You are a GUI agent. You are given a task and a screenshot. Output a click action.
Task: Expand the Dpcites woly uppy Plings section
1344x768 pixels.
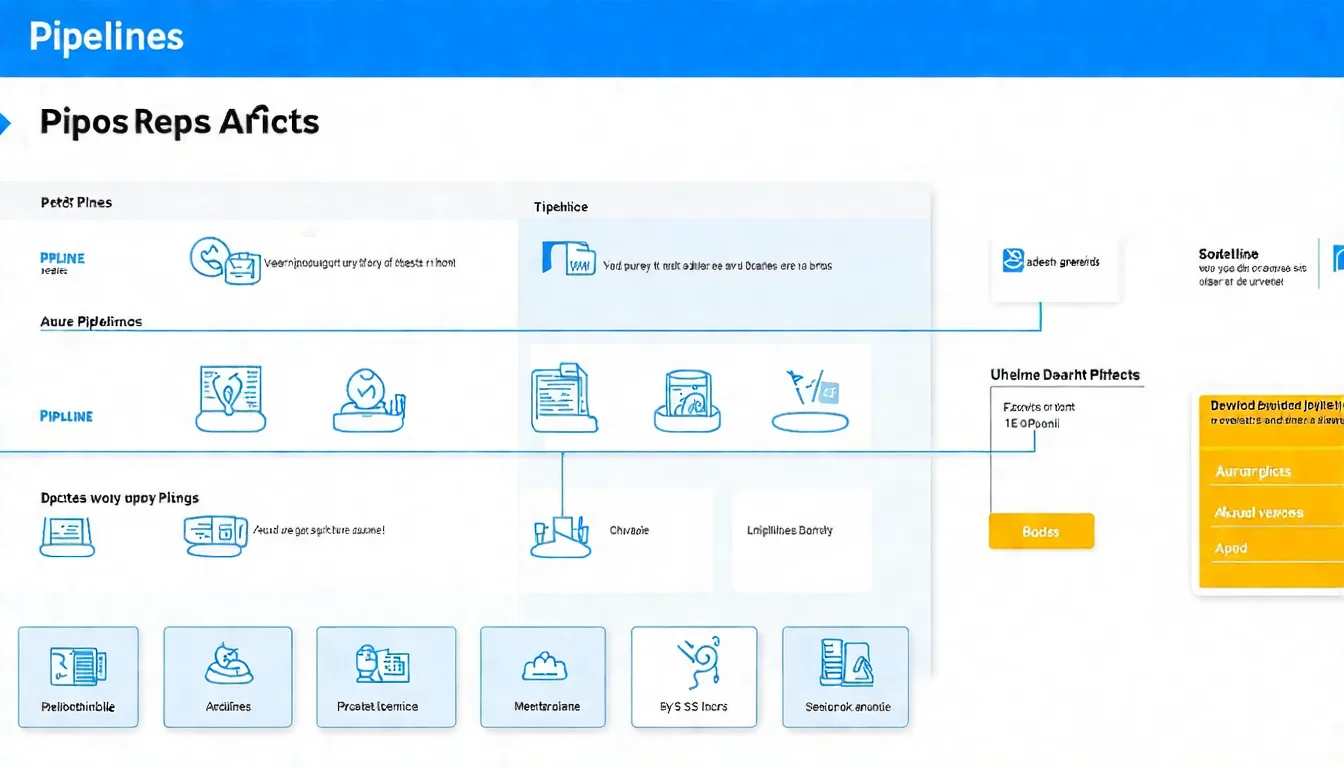click(x=119, y=498)
